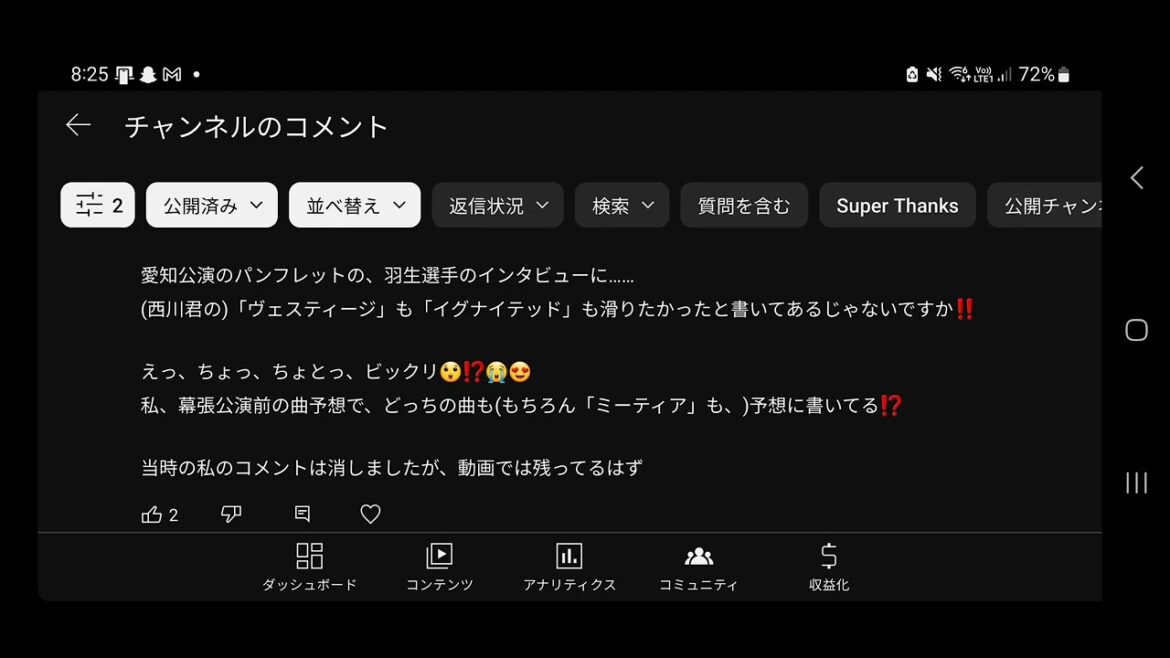Open the 収益化 dollar tab
Viewport: 1170px width, 658px height.
pos(829,567)
